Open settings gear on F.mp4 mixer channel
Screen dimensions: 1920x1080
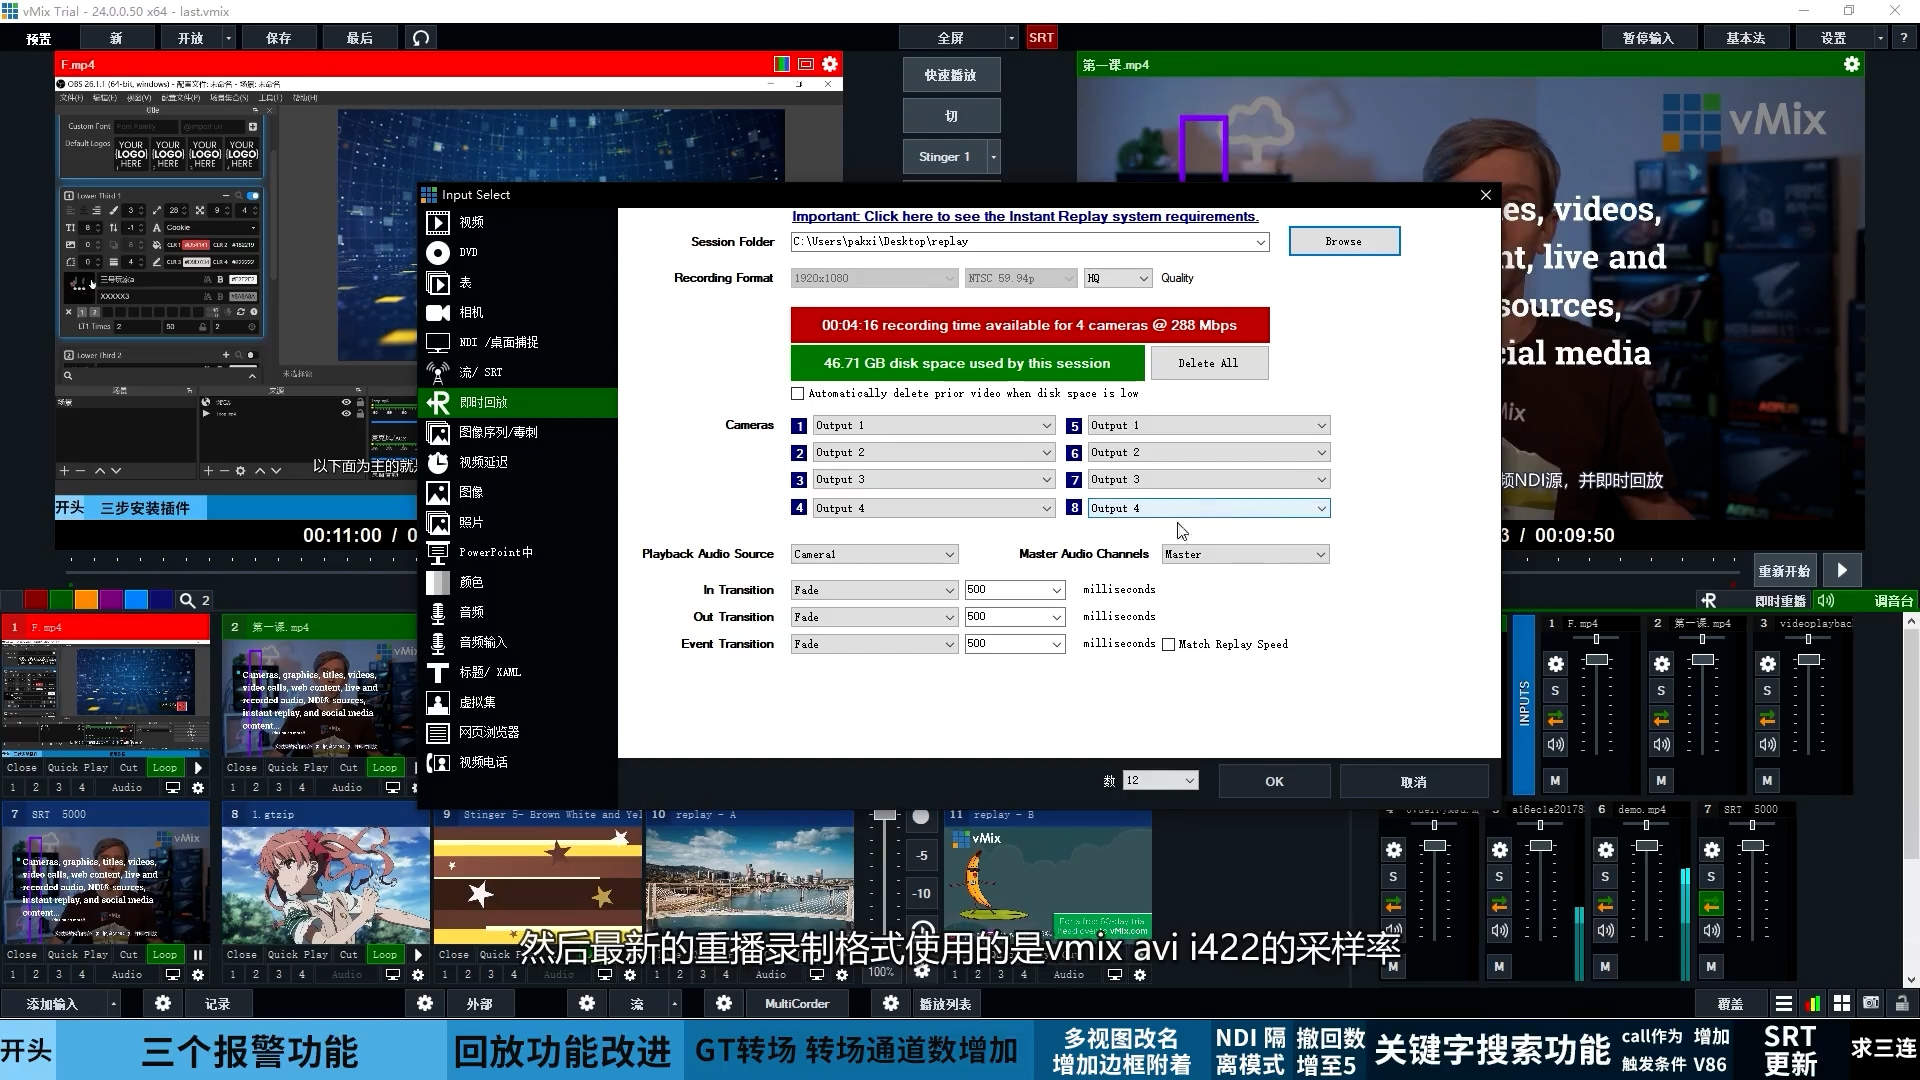click(1556, 663)
